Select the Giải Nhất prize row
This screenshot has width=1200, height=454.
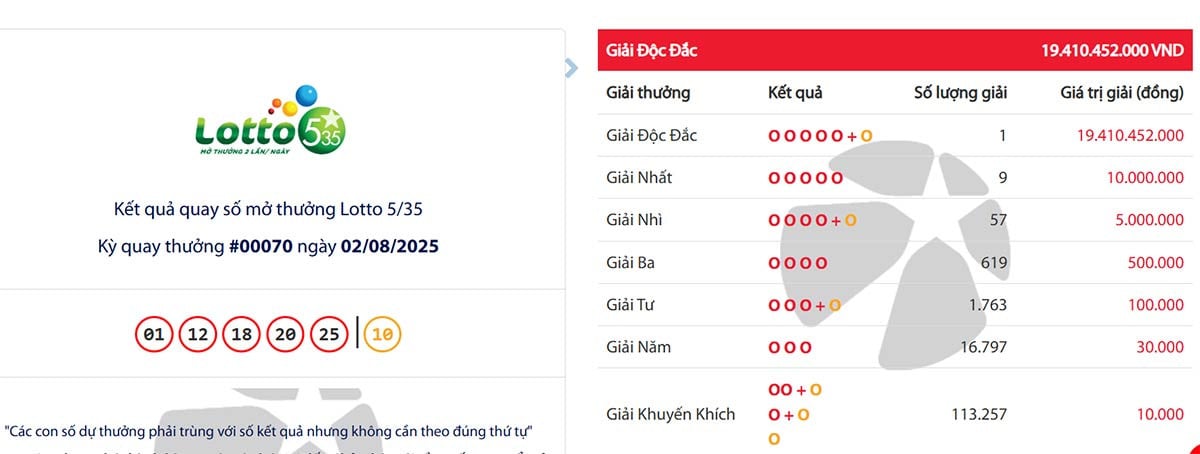click(638, 178)
